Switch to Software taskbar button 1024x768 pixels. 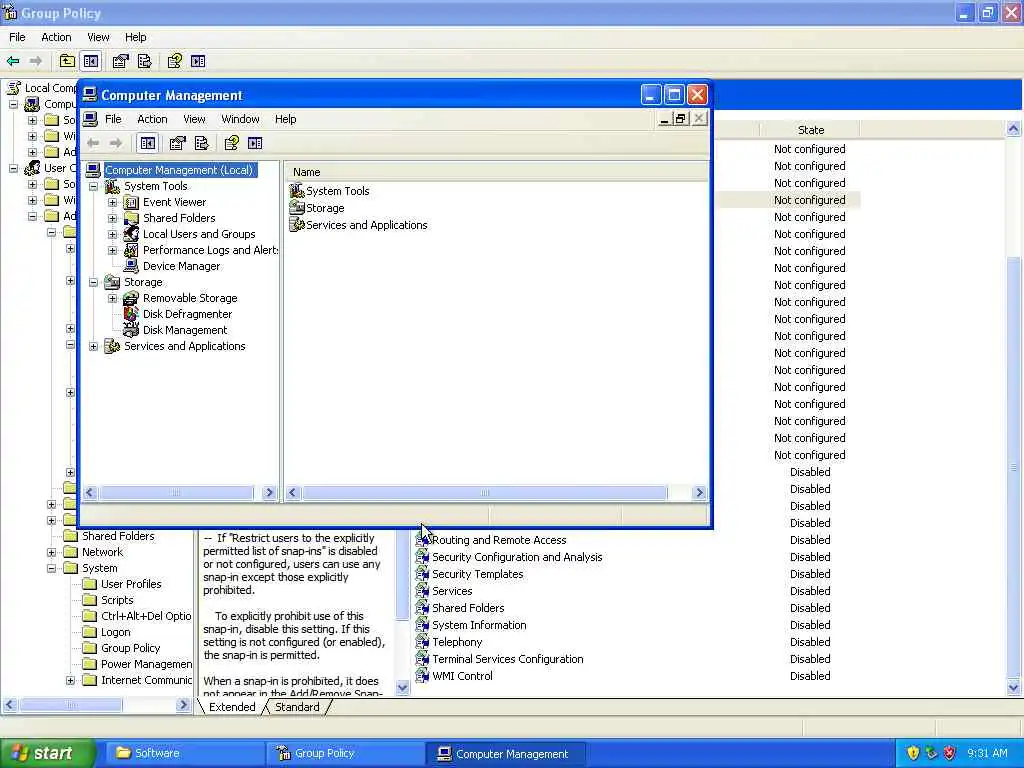click(183, 753)
